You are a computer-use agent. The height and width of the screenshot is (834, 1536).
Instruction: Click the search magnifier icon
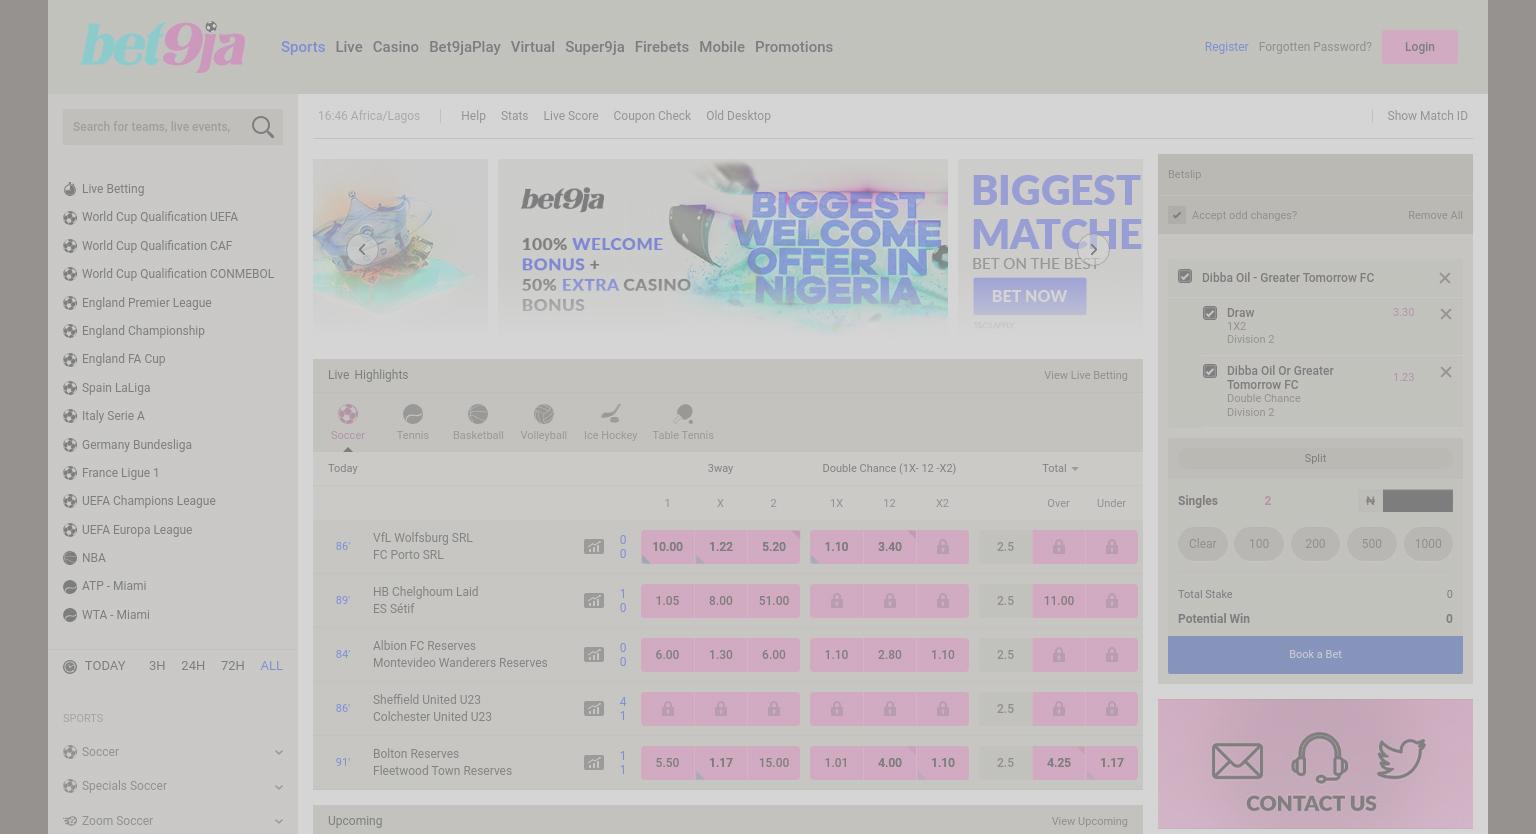tap(263, 127)
